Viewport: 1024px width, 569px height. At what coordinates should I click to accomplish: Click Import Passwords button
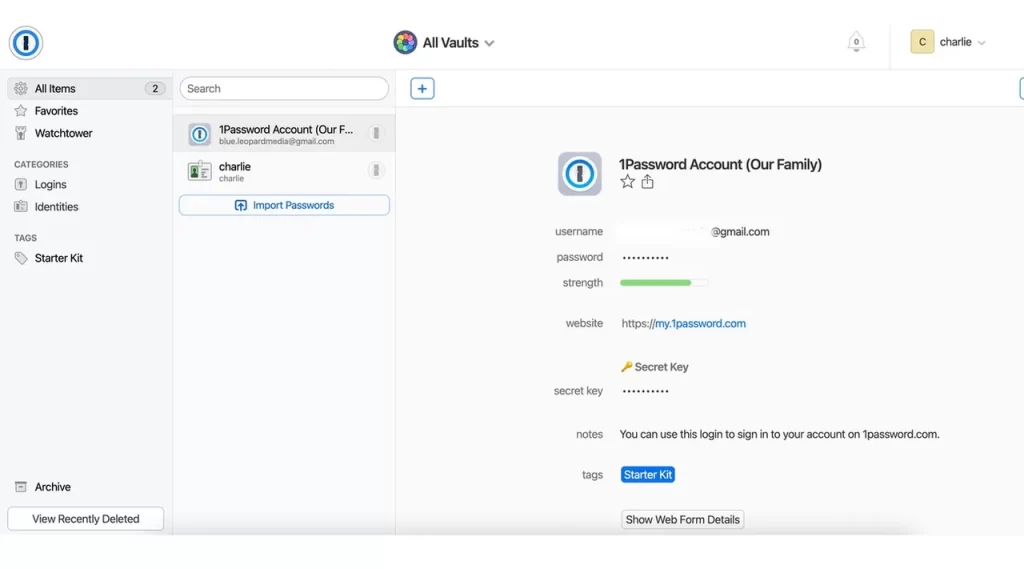tap(284, 205)
